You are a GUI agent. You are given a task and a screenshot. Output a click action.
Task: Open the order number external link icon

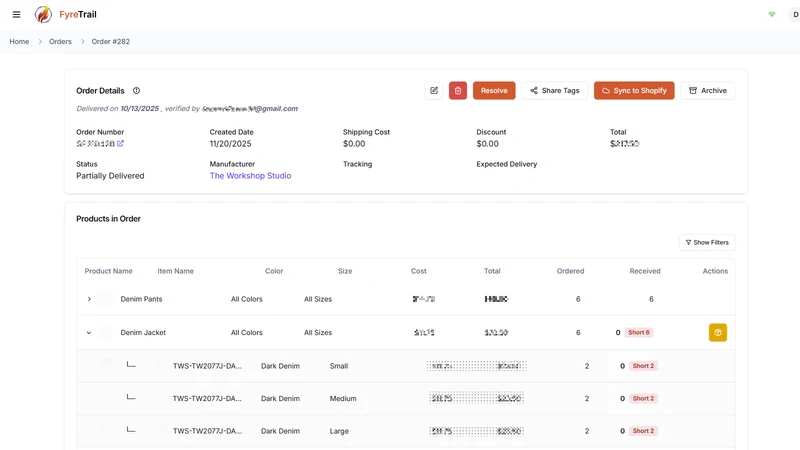point(120,143)
